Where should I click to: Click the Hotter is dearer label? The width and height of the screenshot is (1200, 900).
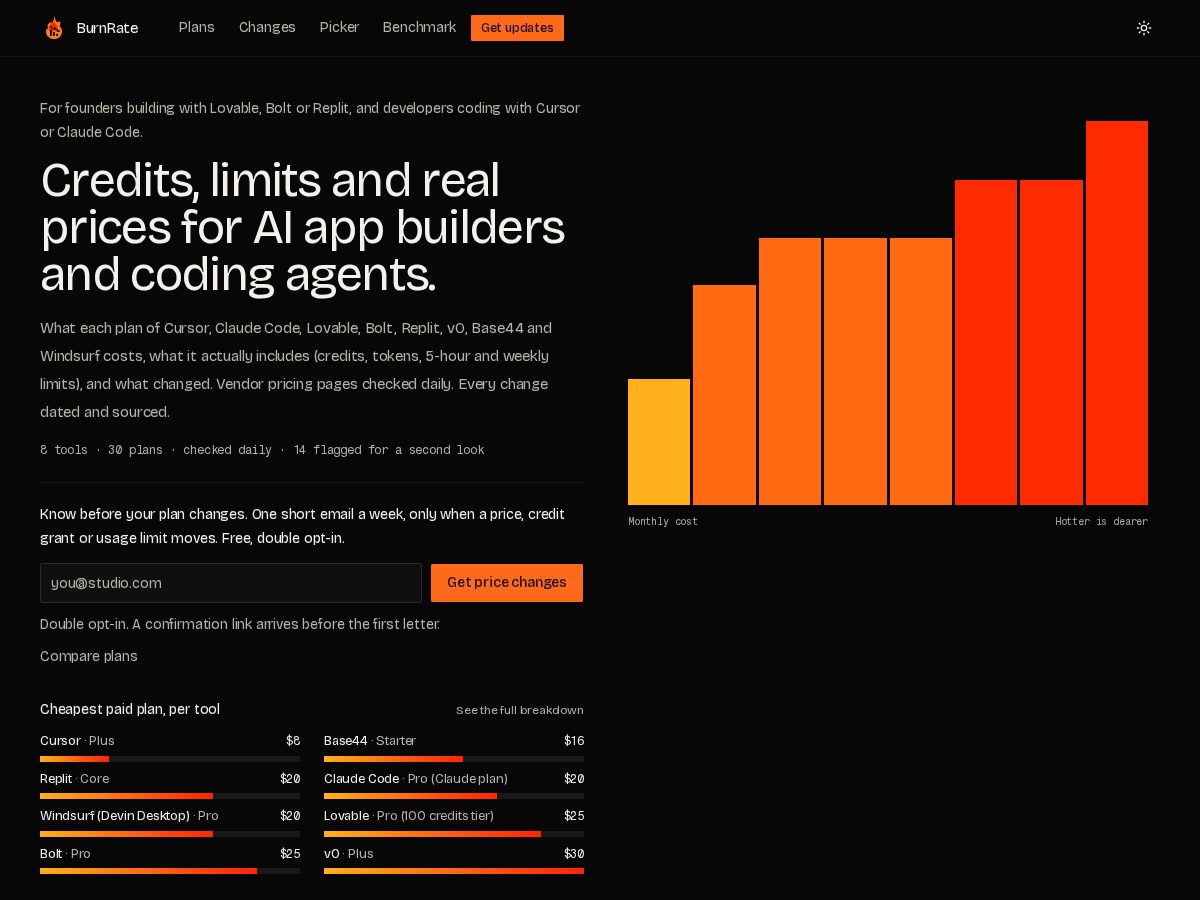click(1101, 522)
